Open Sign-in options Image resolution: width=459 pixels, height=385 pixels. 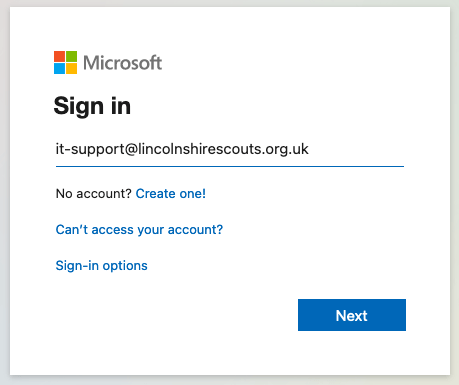101,266
